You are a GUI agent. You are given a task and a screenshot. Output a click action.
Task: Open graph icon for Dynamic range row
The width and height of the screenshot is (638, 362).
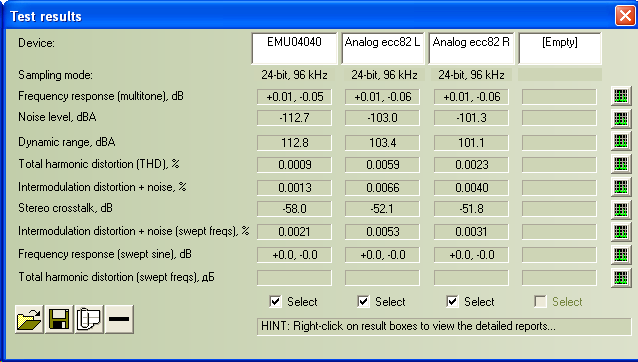click(621, 141)
